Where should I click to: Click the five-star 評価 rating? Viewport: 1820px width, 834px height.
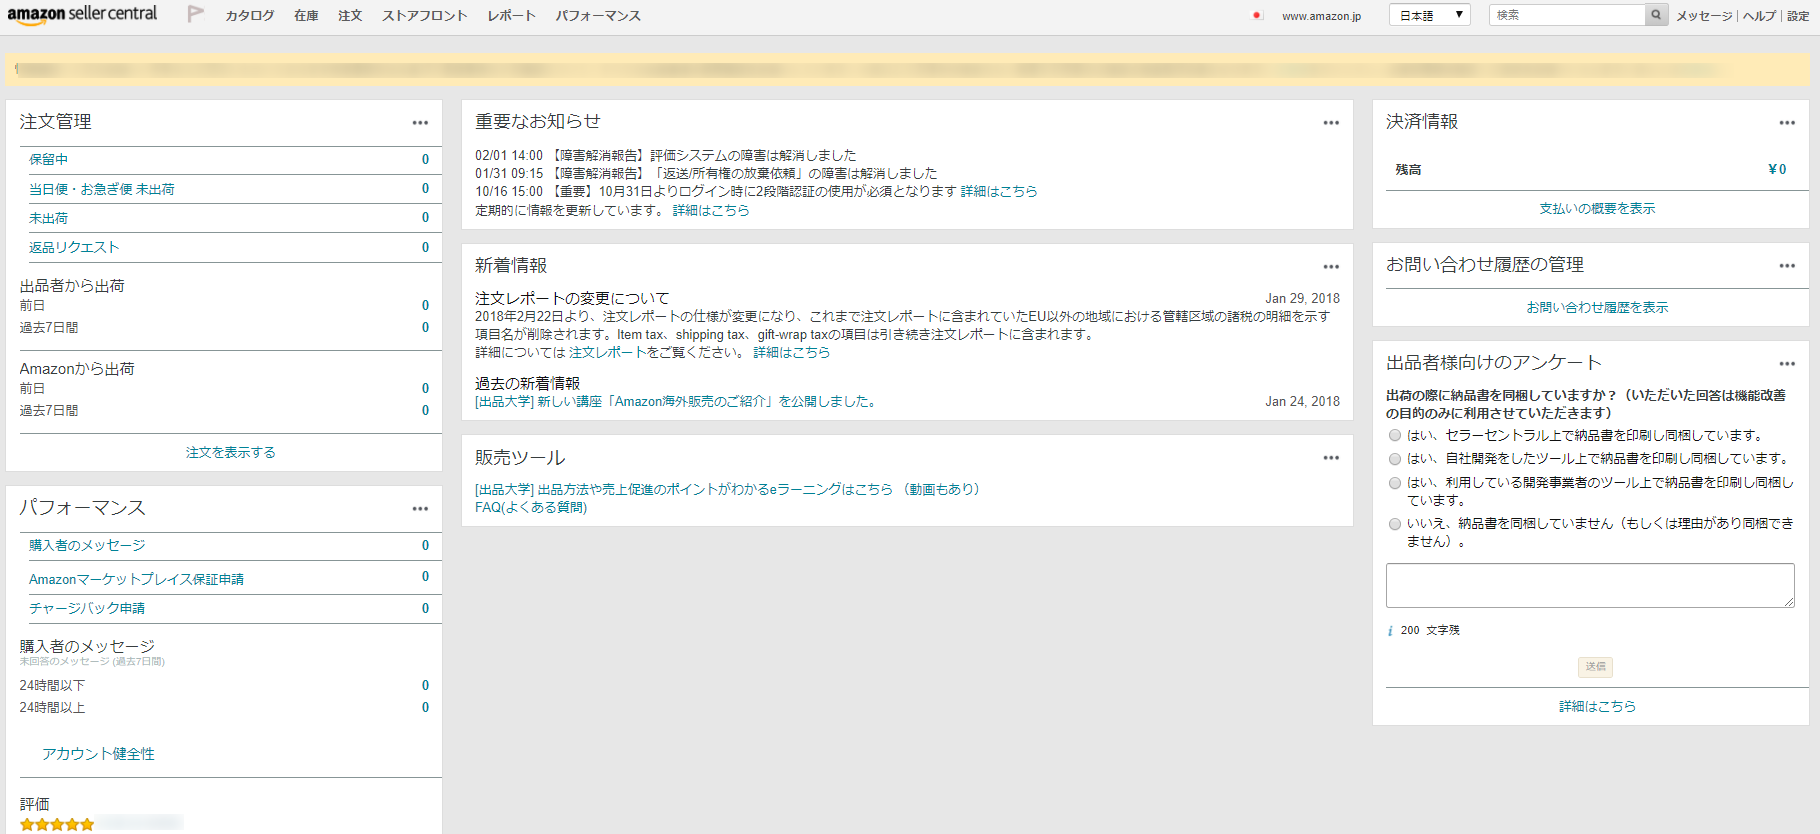[x=57, y=824]
